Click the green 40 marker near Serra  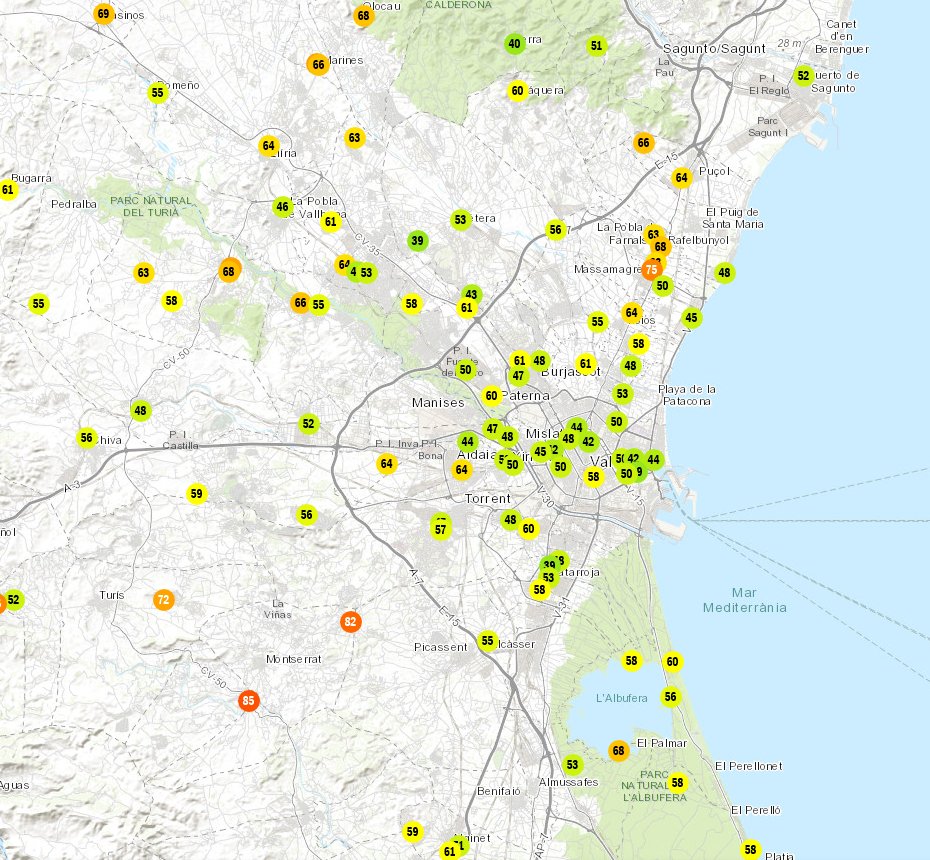point(513,43)
